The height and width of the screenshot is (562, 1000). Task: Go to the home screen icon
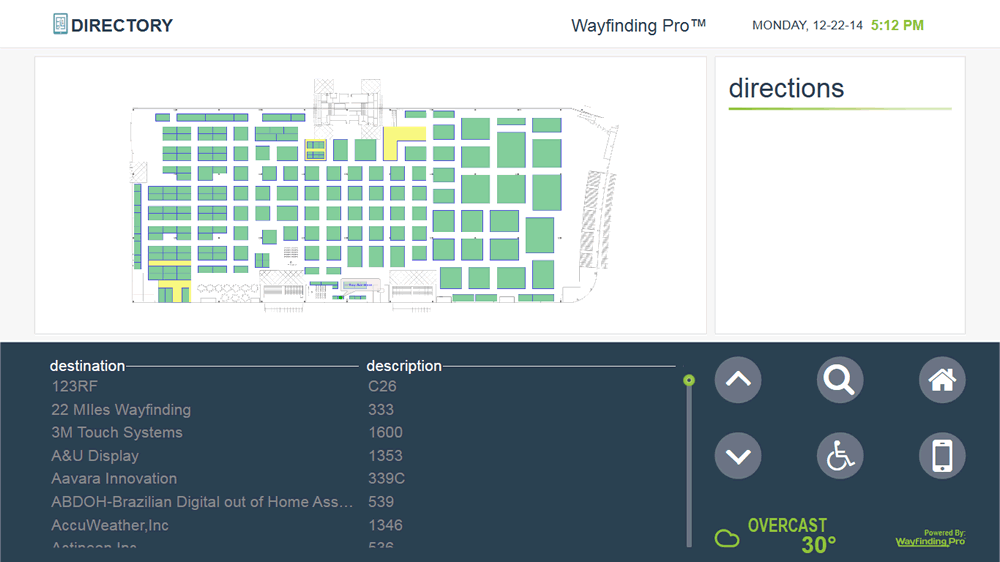942,380
